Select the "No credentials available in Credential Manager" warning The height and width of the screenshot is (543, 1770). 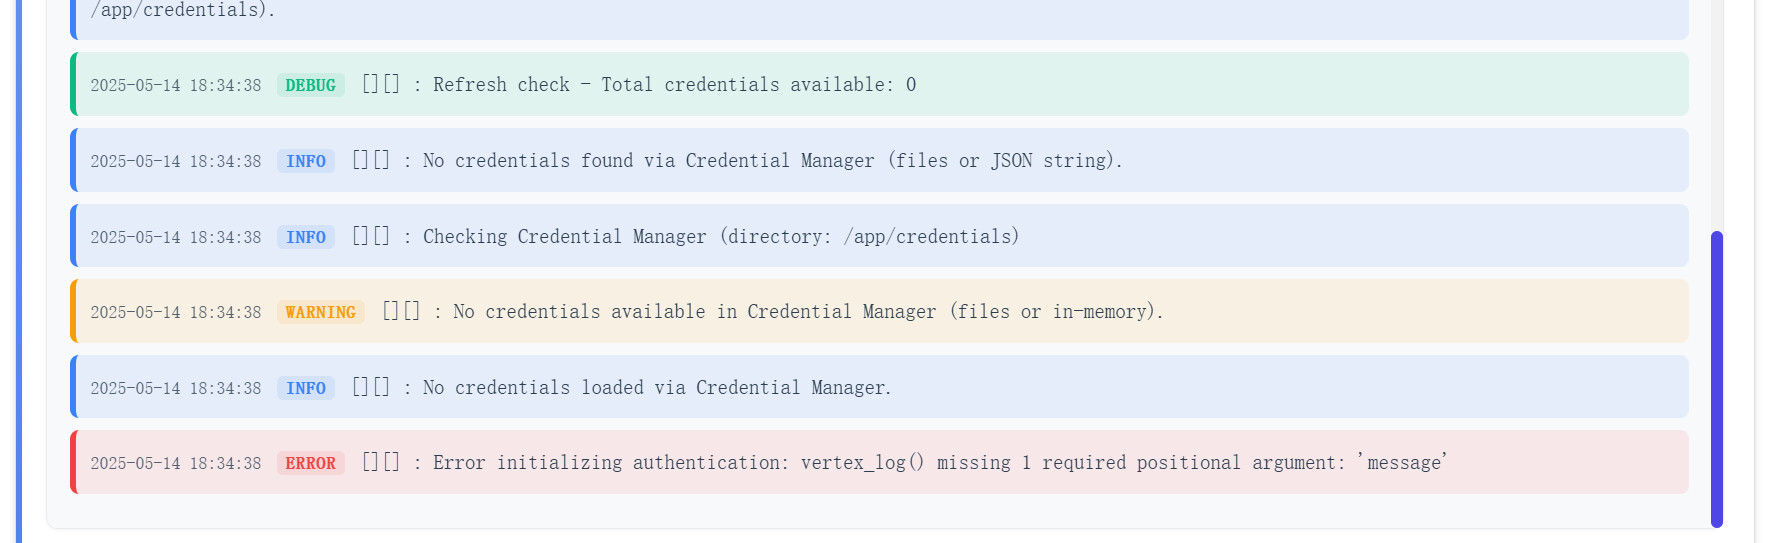[x=808, y=312]
